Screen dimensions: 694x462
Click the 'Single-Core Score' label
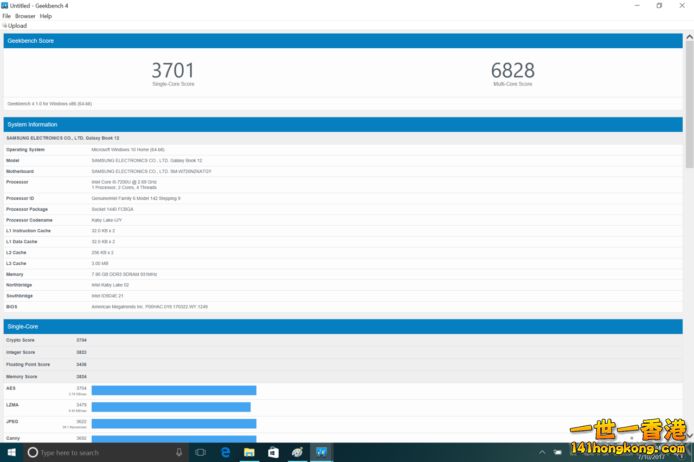tap(173, 84)
